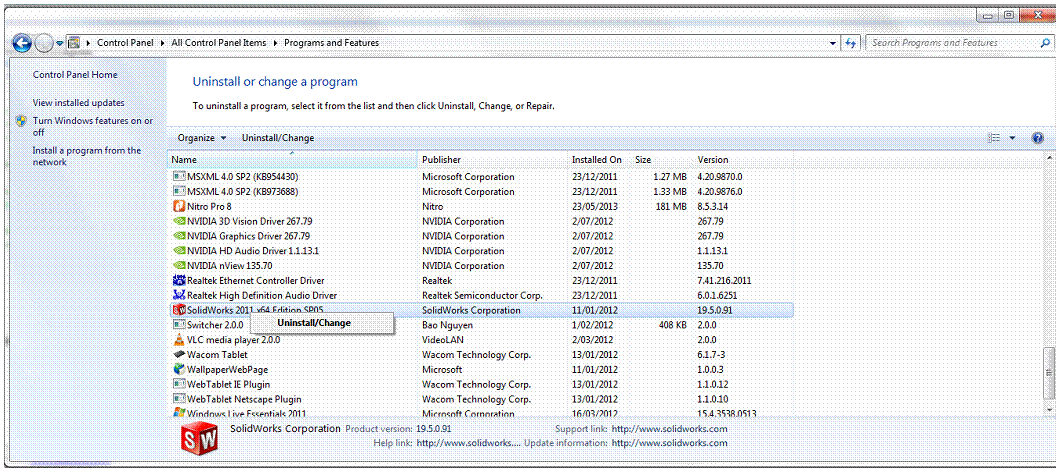Select VLC media player 2.0.0 name
Viewport: 1056px width, 470px height.
234,340
